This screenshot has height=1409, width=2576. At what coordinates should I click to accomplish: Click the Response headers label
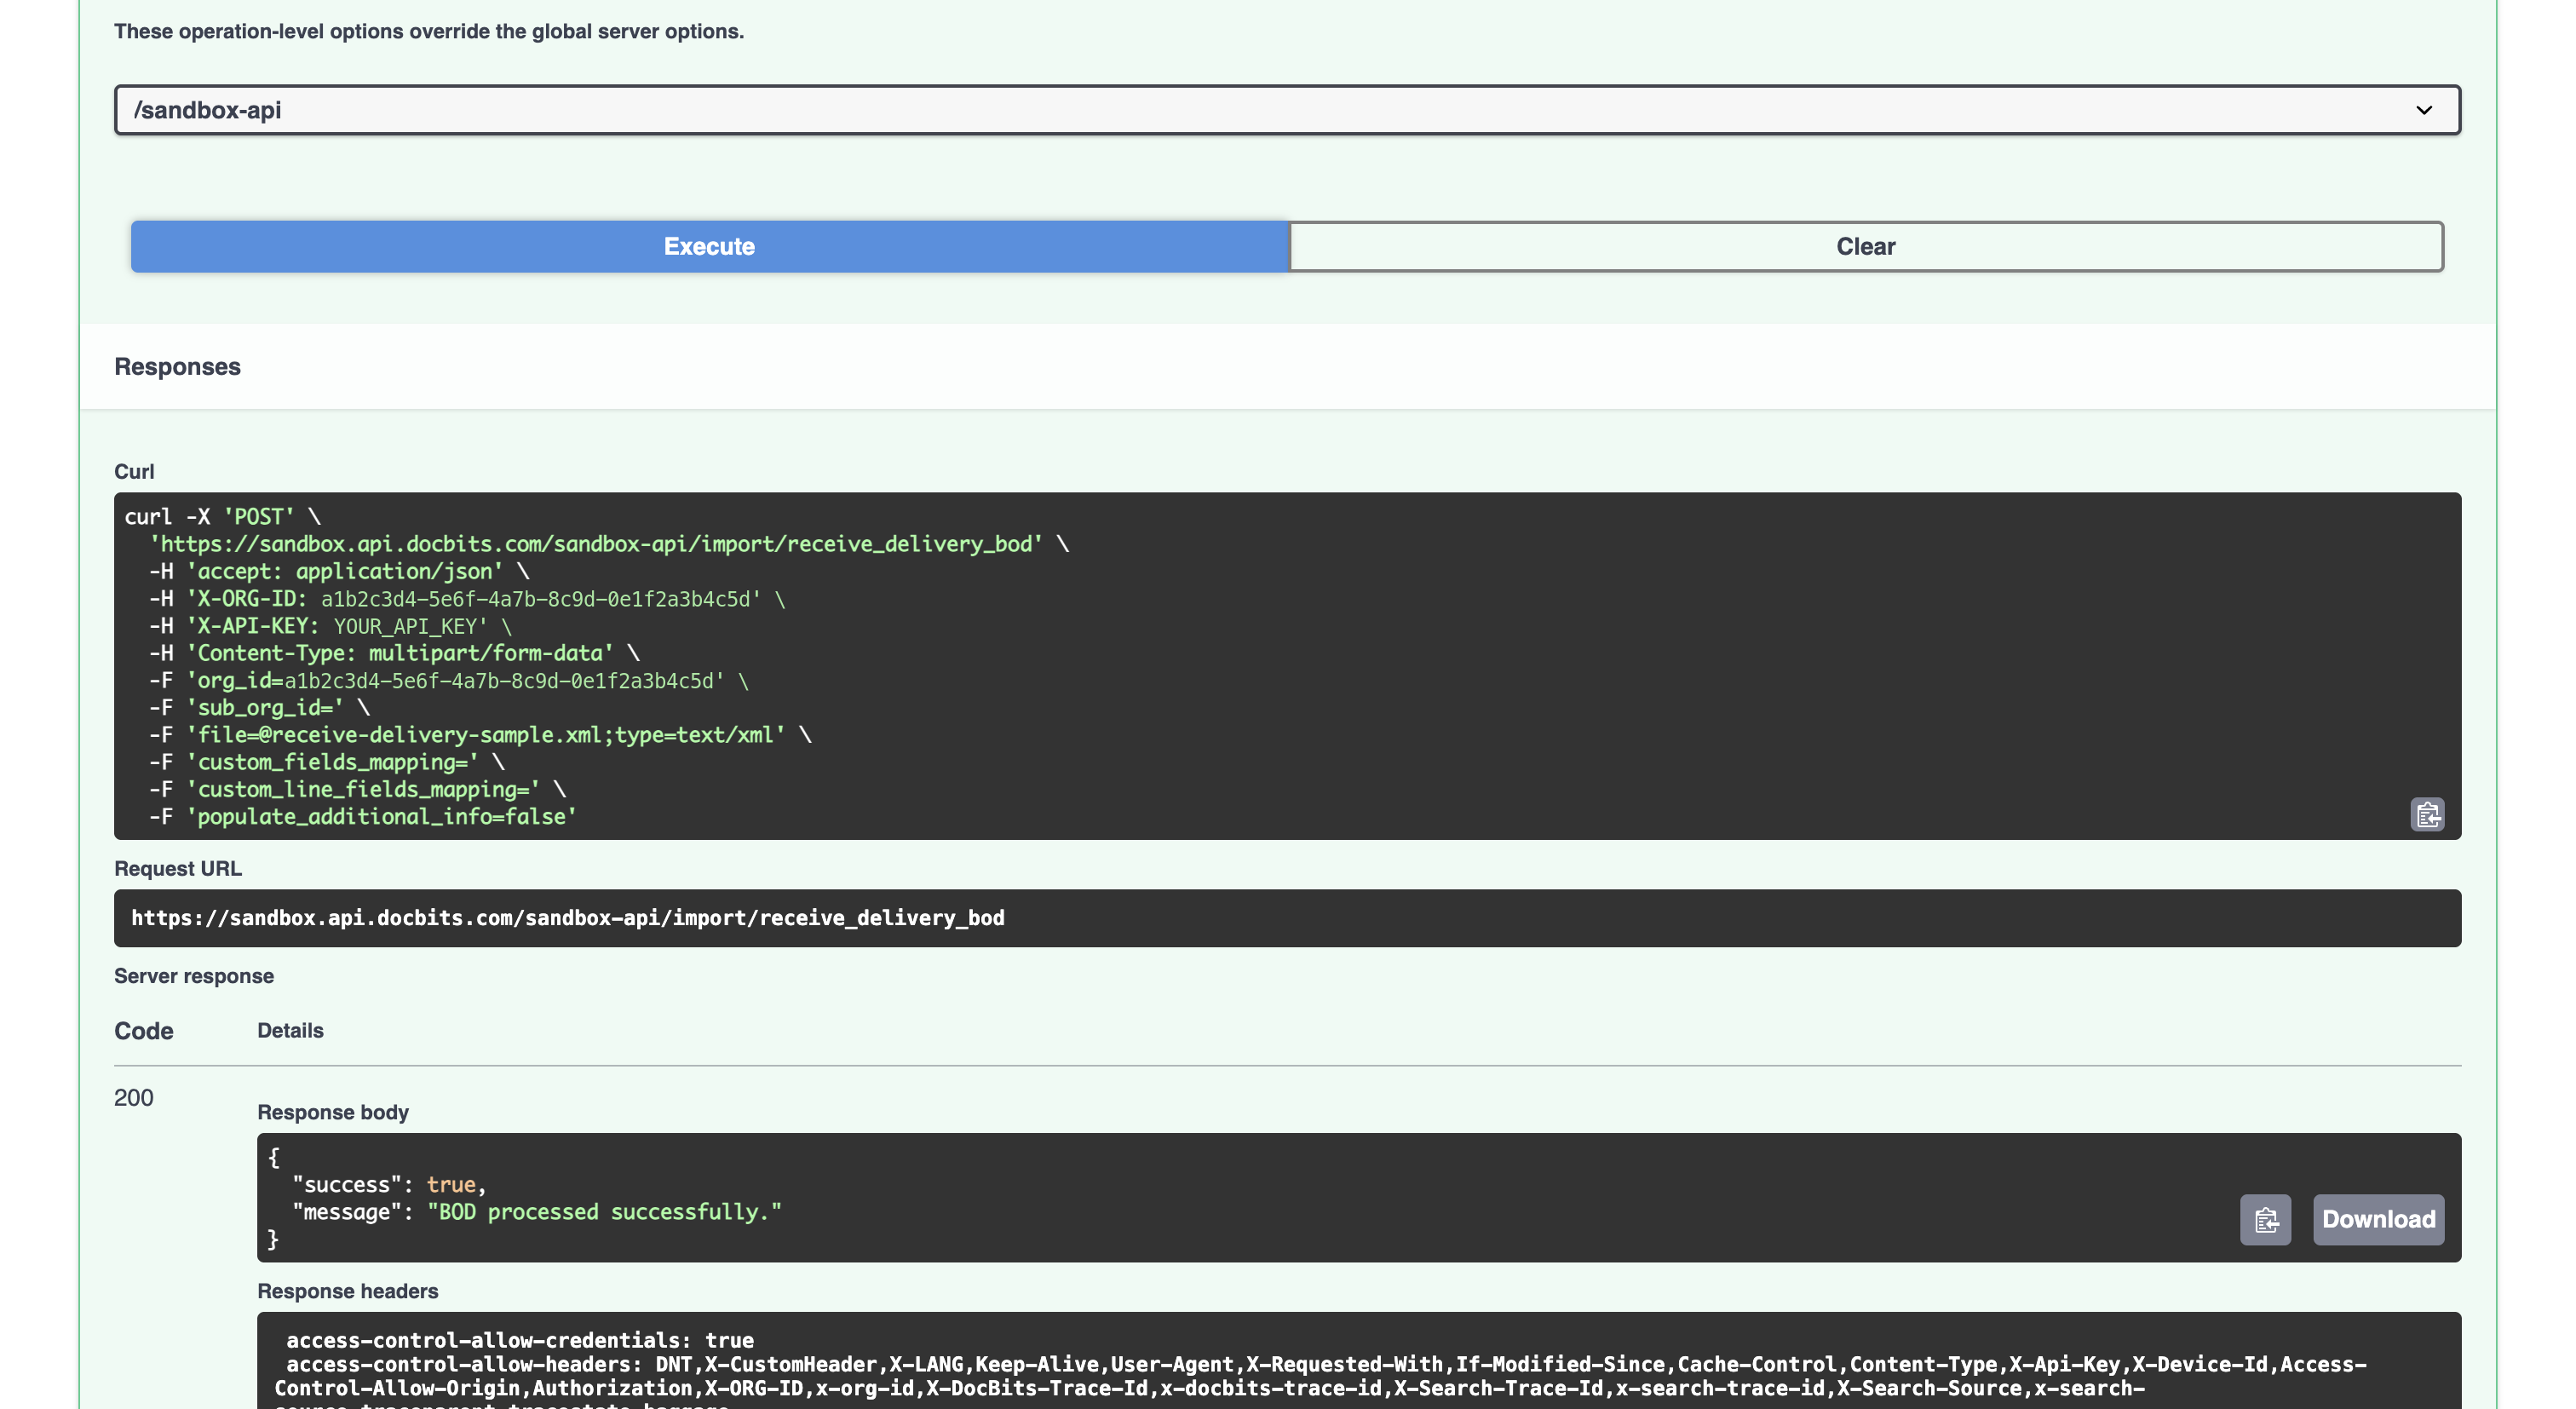[347, 1291]
